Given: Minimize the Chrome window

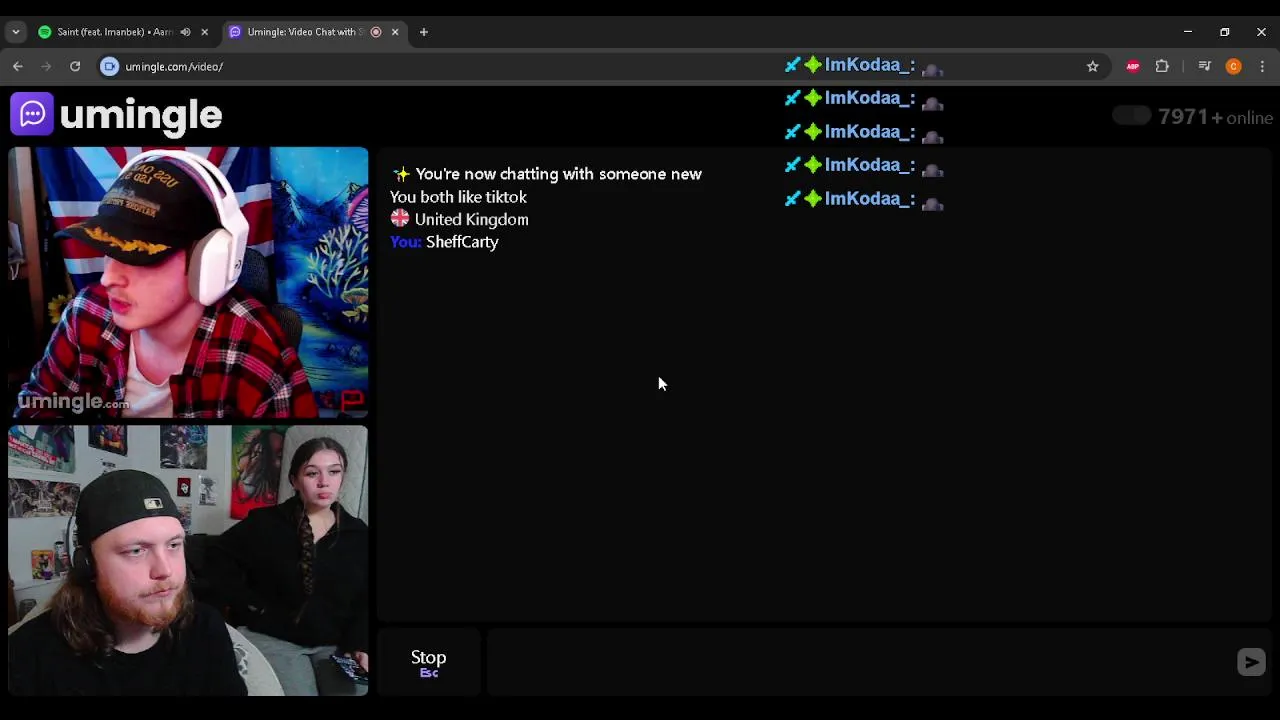Looking at the screenshot, I should click(x=1188, y=32).
